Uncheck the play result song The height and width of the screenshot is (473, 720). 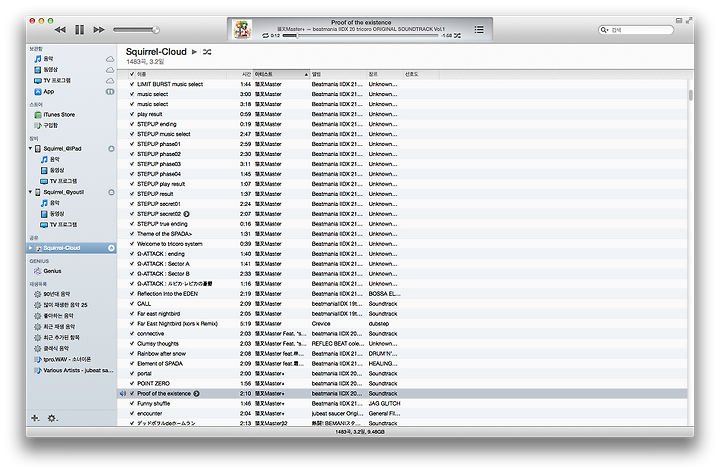click(132, 114)
